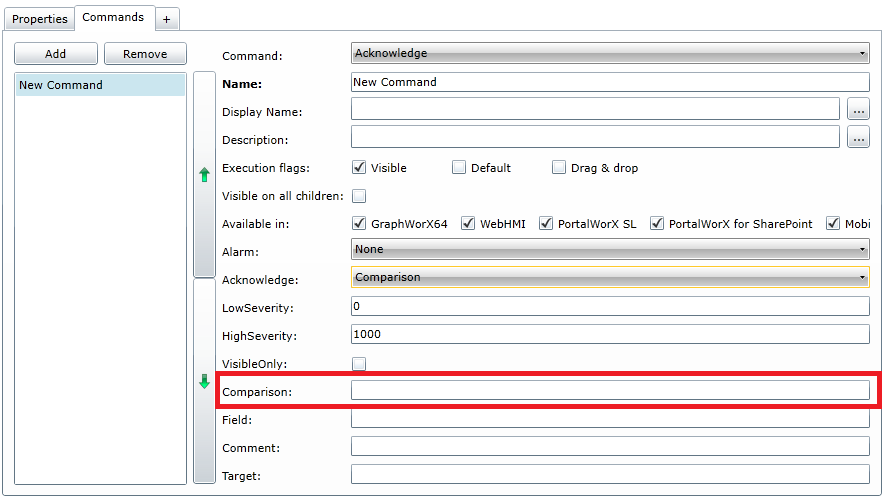Expand the Acknowledge dropdown showing Comparison
Viewport: 885px width, 498px height.
coord(610,277)
